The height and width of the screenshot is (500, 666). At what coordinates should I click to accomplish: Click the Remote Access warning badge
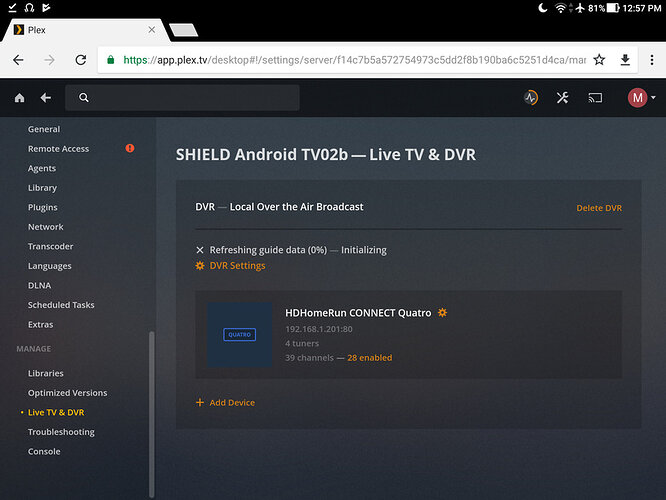tap(130, 148)
